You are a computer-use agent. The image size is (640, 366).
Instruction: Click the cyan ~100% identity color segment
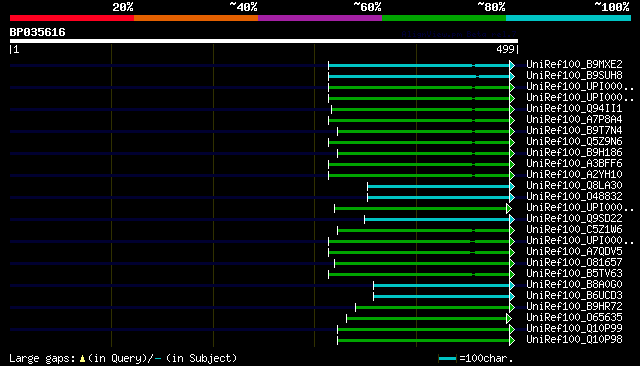568,18
